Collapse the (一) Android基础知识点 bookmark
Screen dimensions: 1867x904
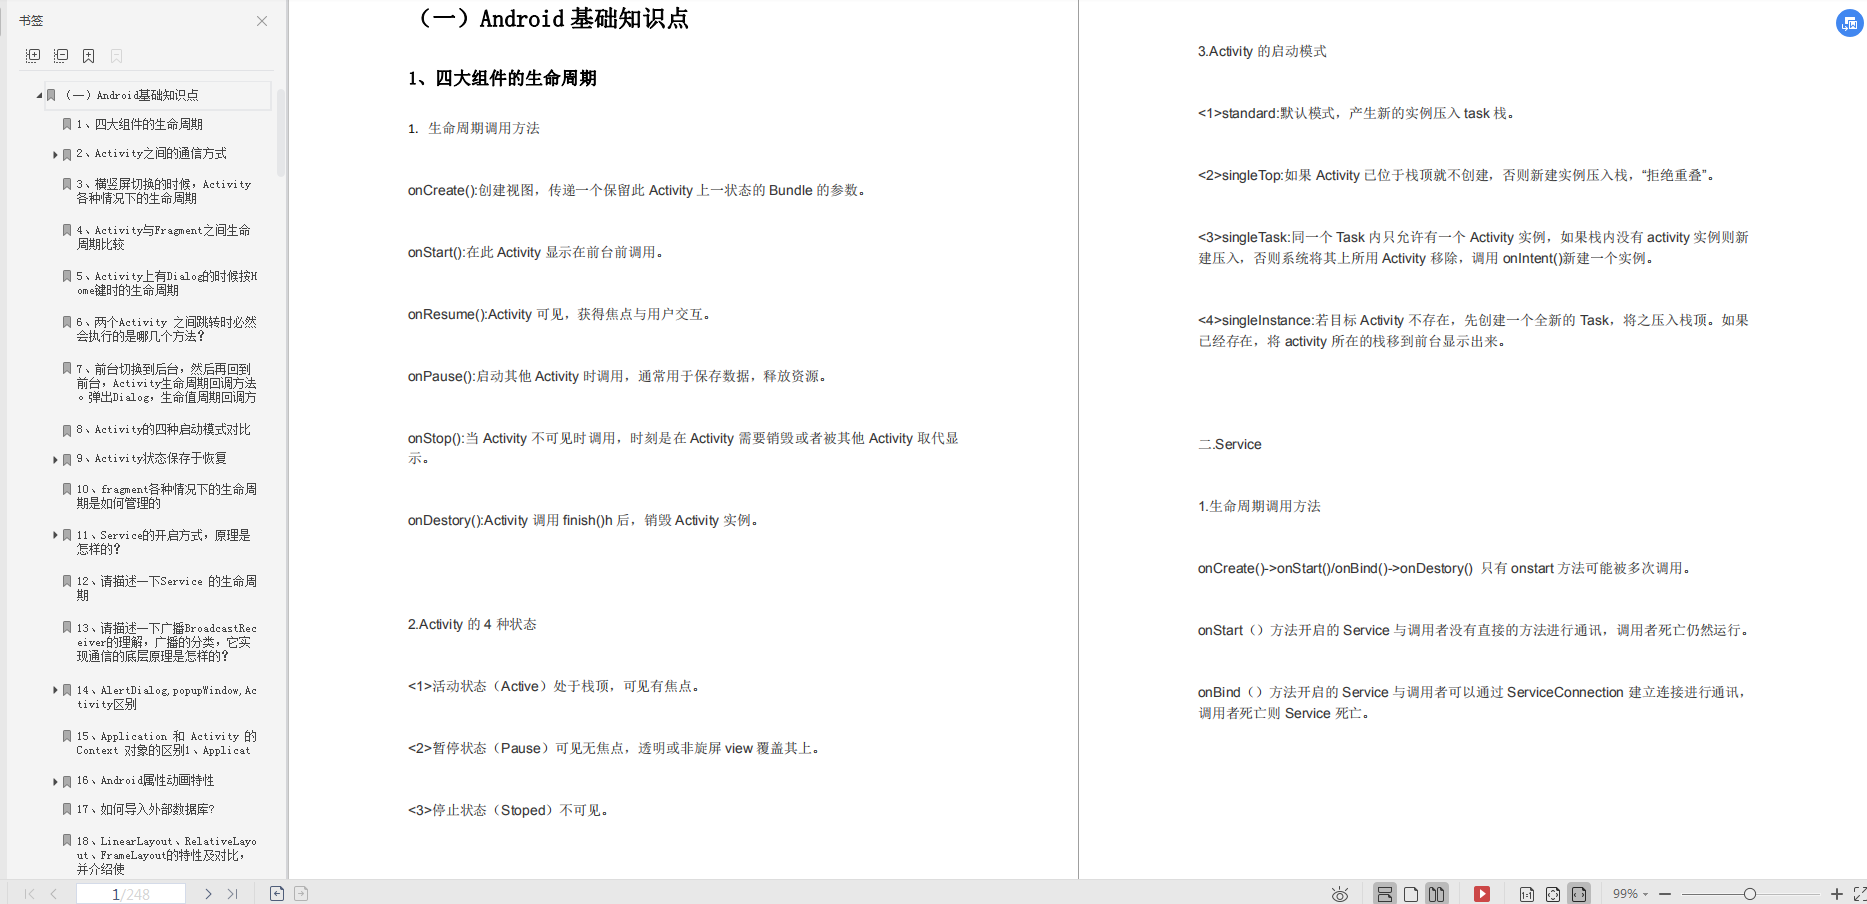pyautogui.click(x=39, y=96)
